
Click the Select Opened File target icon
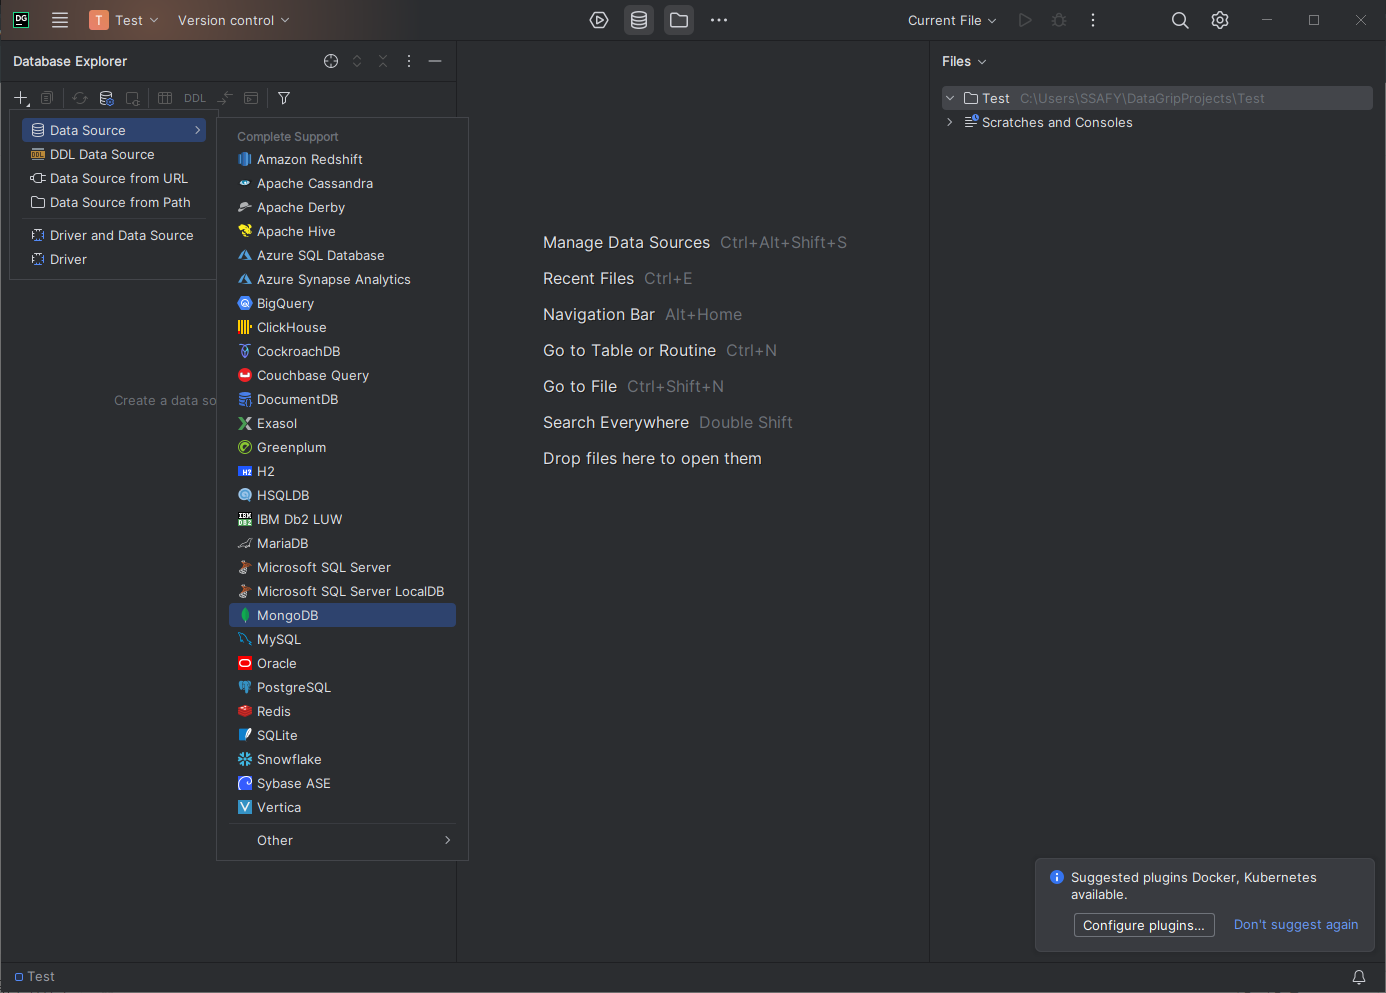point(331,61)
